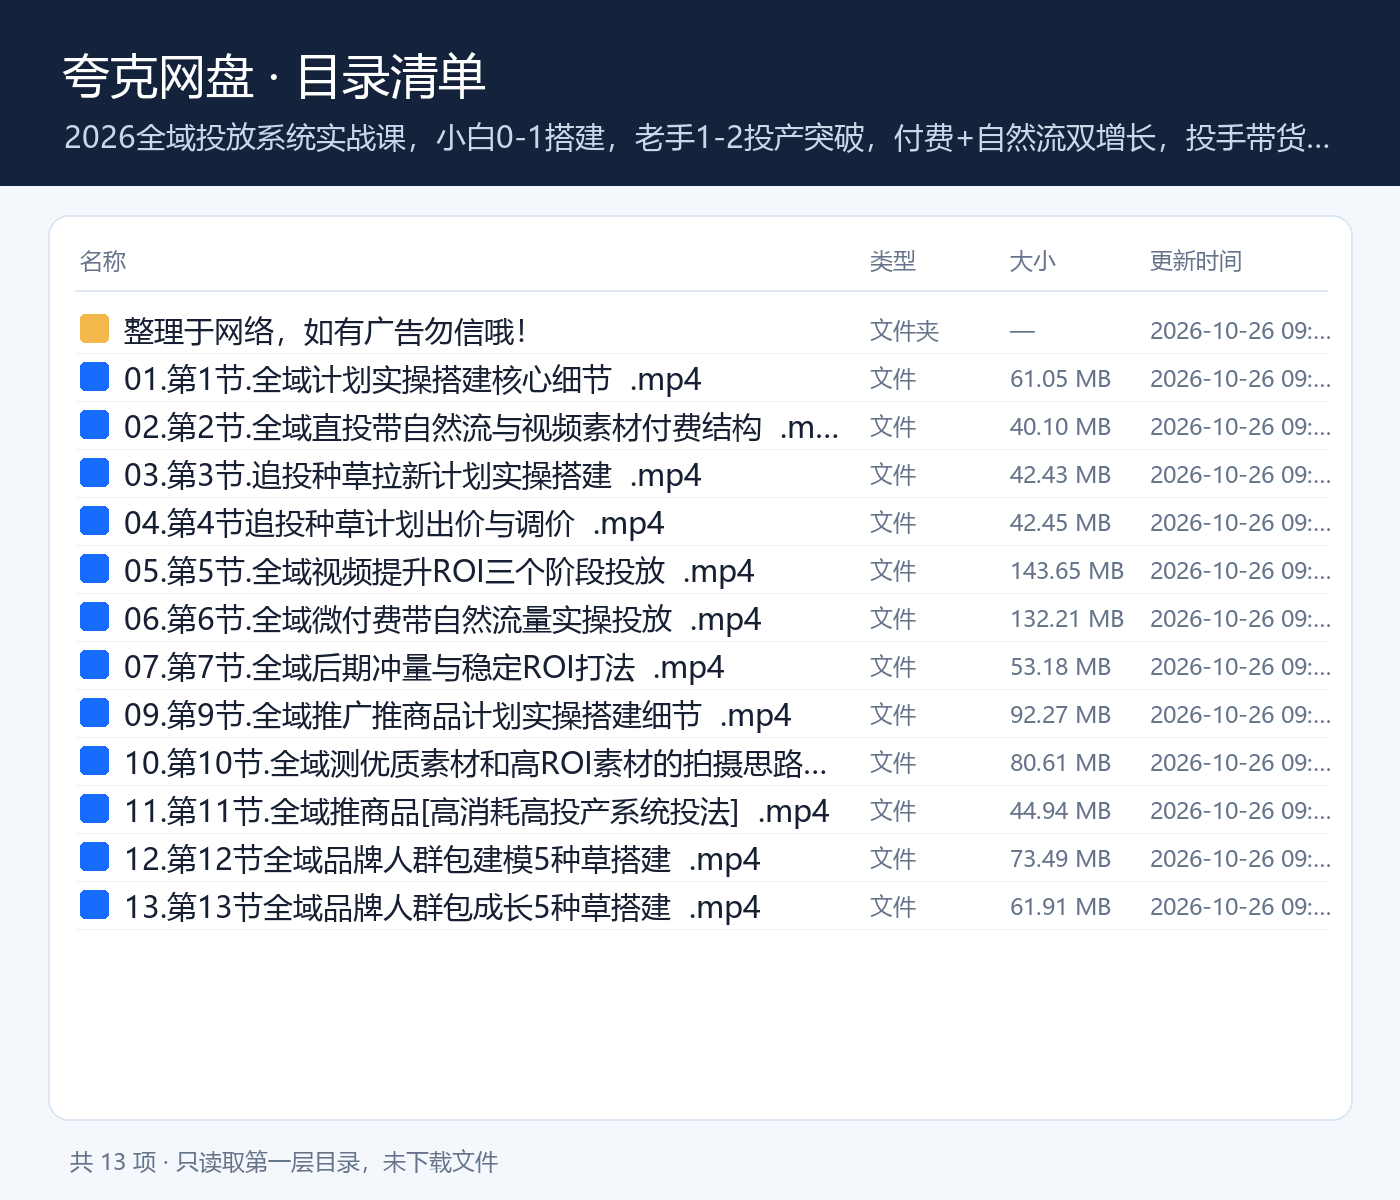Open 13.第13节全域品牌人群包成长5种草搭建 .mp4
The height and width of the screenshot is (1200, 1400).
click(442, 907)
